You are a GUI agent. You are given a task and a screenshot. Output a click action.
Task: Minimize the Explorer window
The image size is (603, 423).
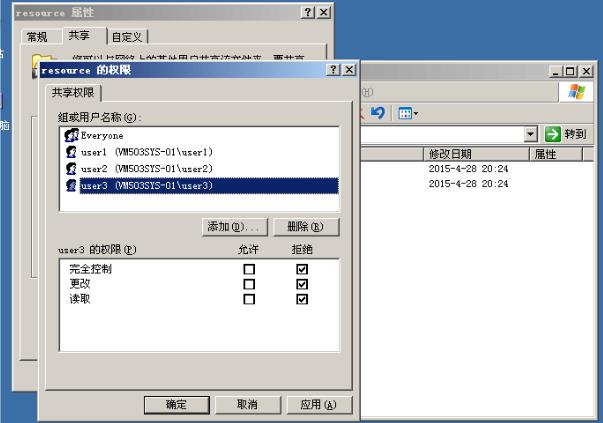(555, 71)
